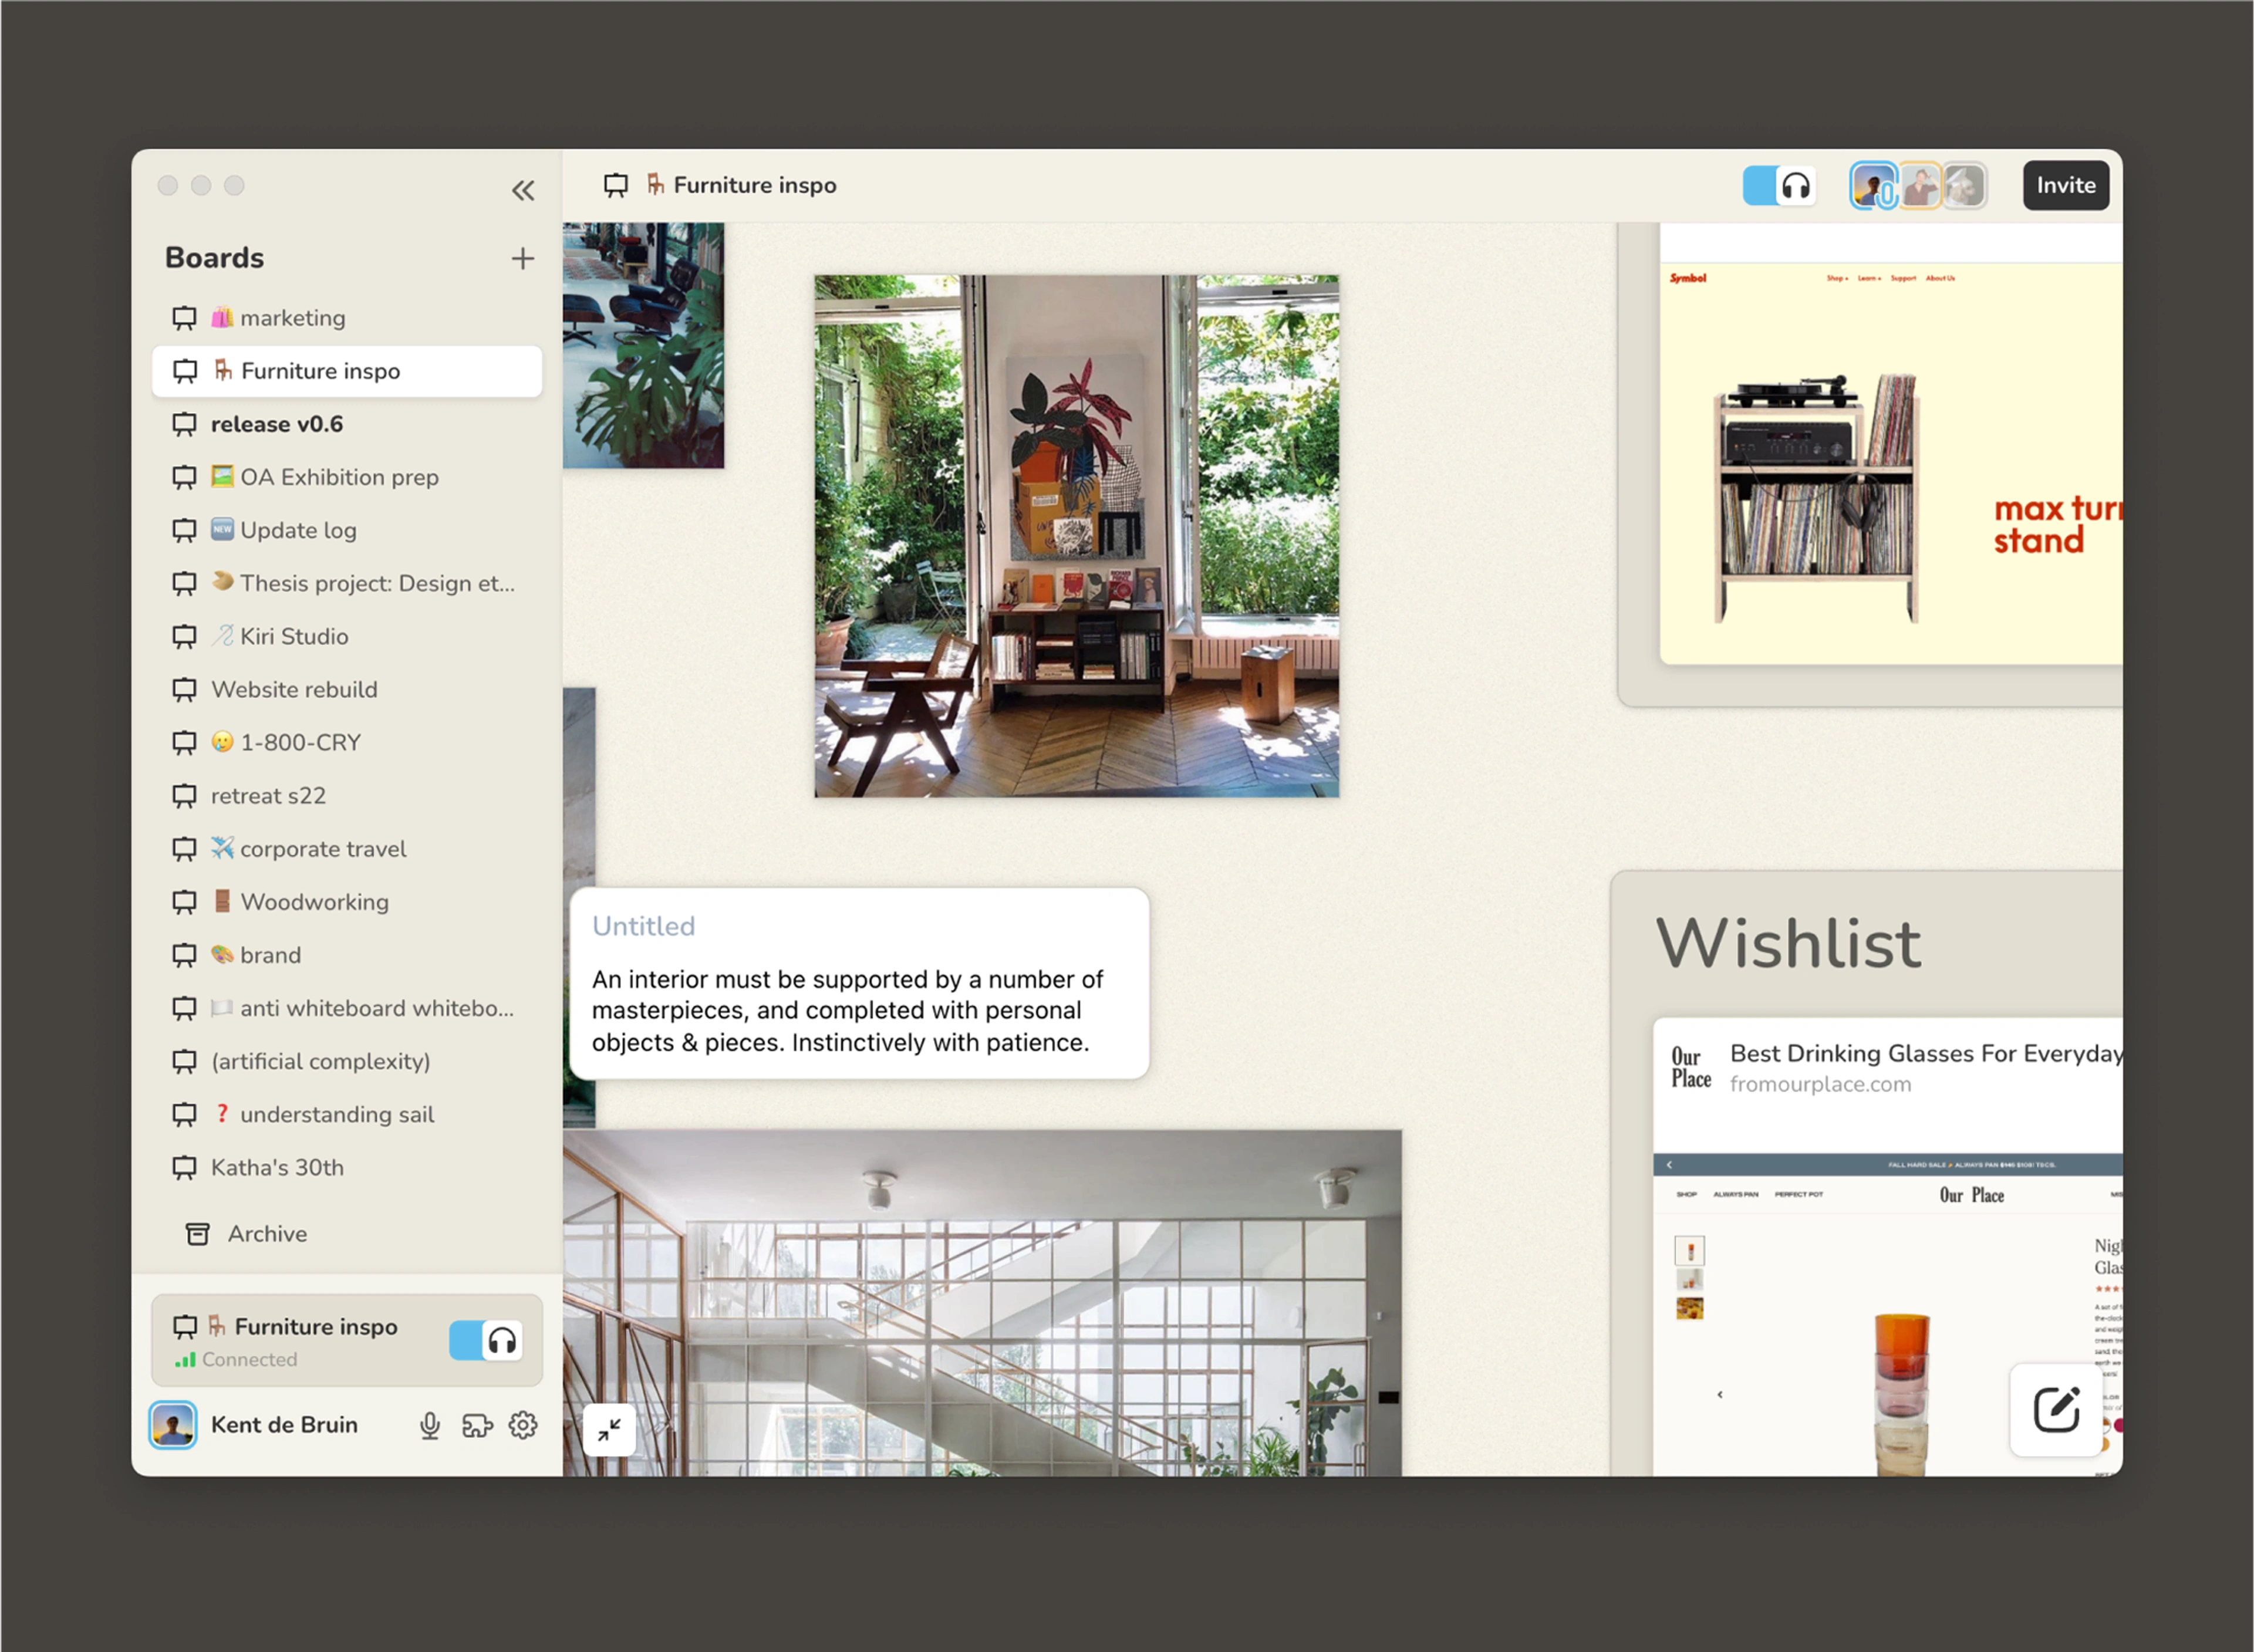Open the marketing board
The width and height of the screenshot is (2254, 1652).
point(292,318)
